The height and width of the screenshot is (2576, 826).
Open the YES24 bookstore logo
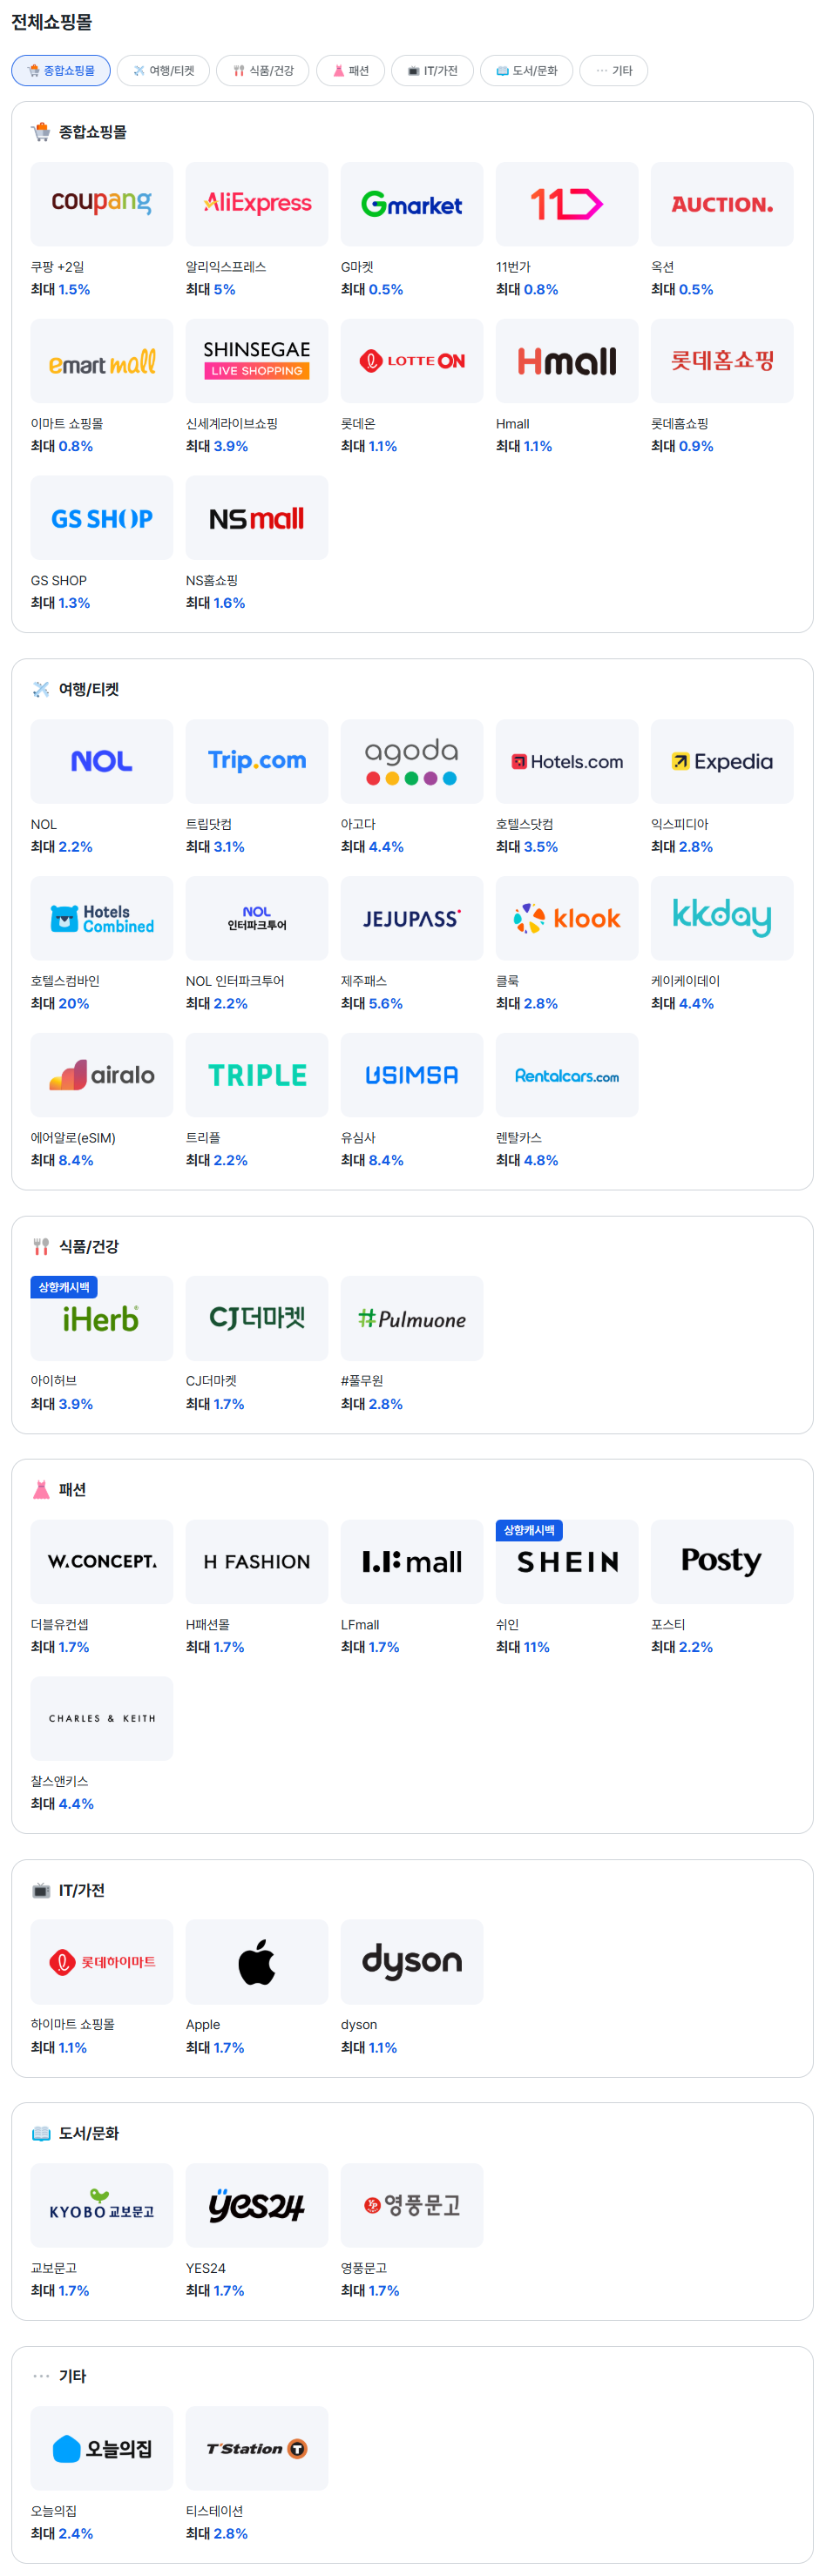(256, 2204)
